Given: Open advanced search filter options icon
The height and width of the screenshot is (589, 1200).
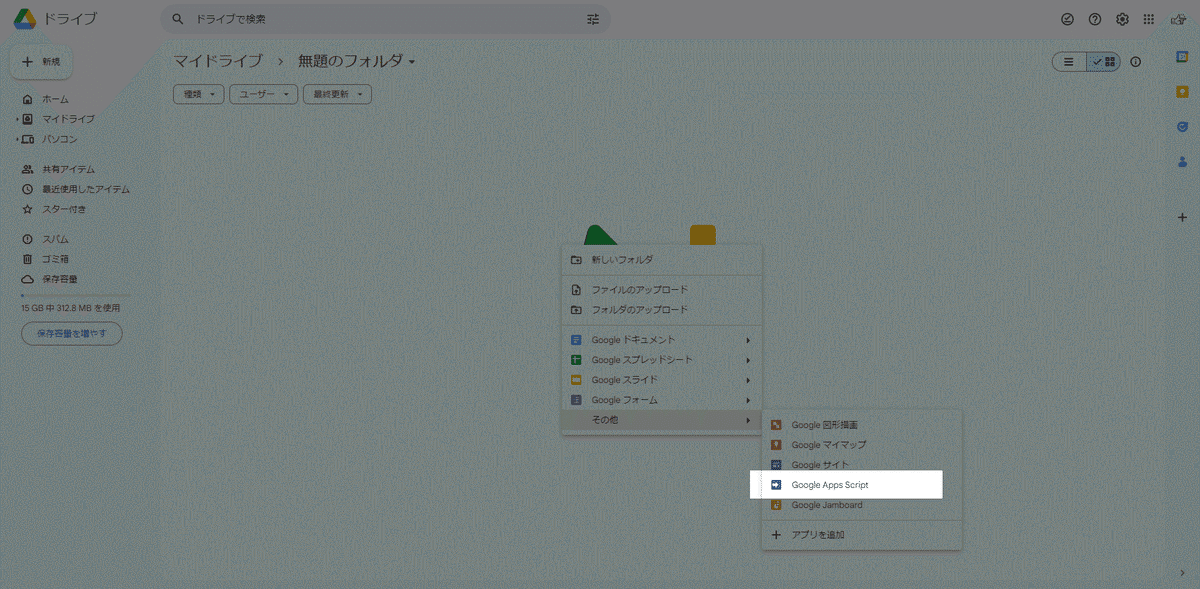Looking at the screenshot, I should click(593, 19).
